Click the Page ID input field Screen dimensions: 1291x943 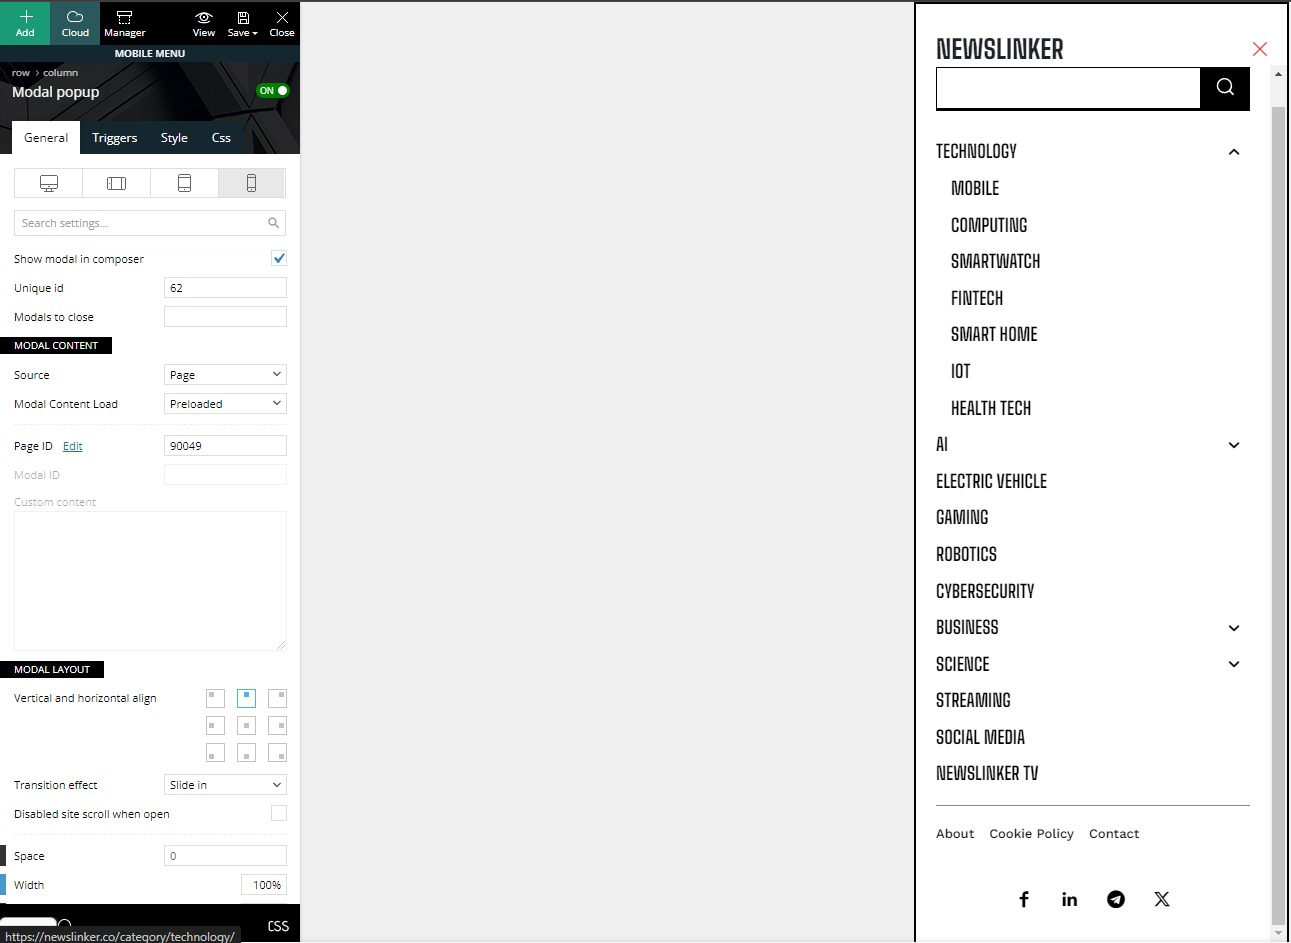(x=225, y=446)
